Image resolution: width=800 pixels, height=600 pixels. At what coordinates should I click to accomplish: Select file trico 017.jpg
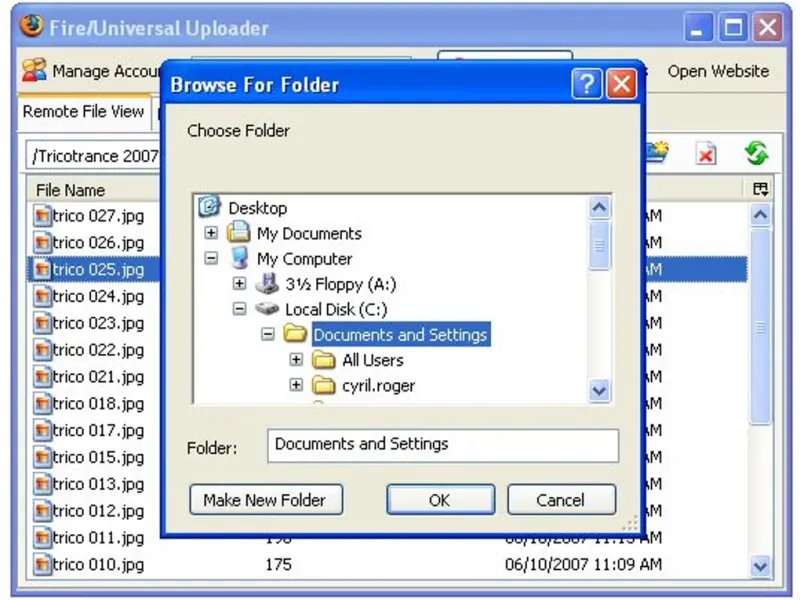pos(98,431)
